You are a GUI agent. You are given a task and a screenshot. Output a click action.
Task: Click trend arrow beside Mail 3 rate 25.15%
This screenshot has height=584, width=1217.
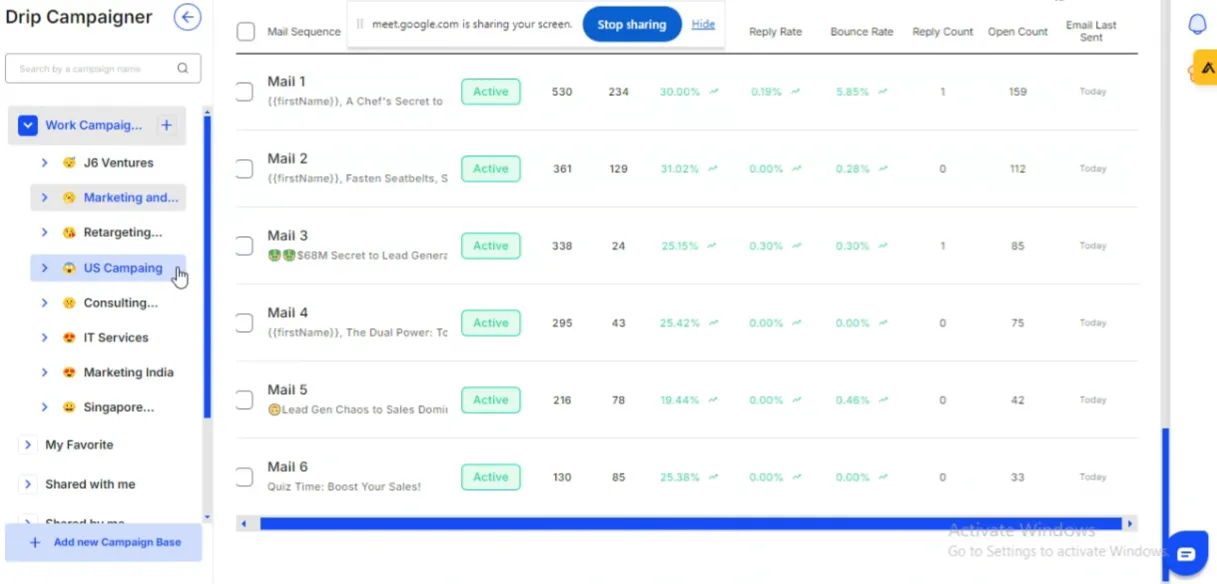coord(714,245)
